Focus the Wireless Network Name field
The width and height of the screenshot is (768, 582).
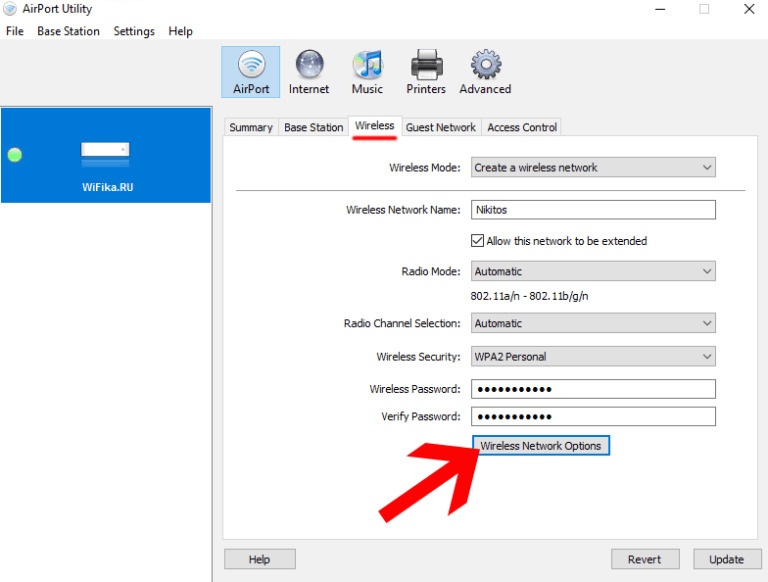pos(593,210)
